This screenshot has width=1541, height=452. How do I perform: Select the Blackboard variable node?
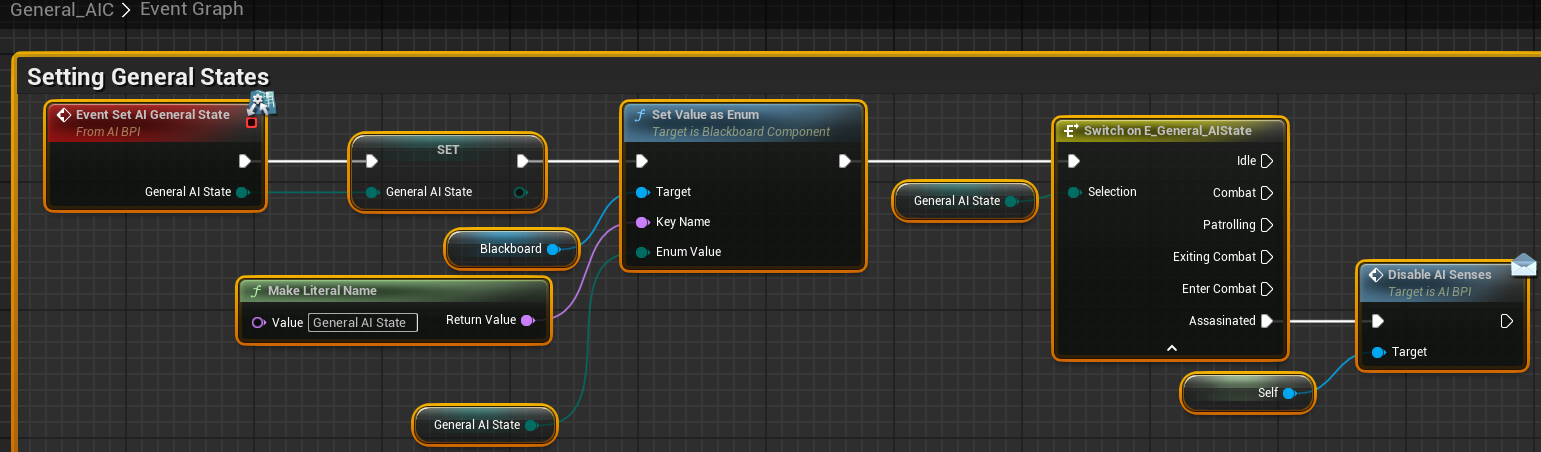[513, 249]
